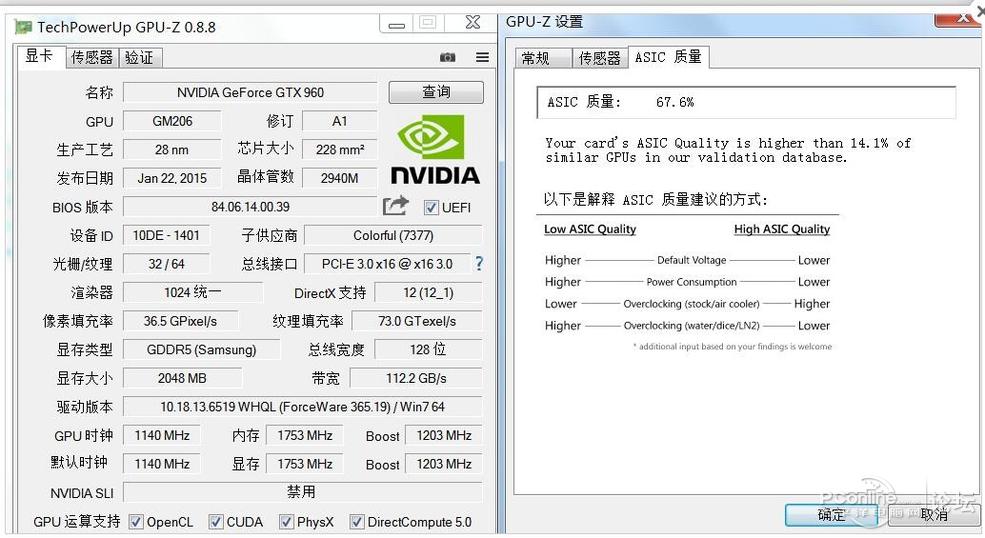985x538 pixels.
Task: Click the subvendor Colorful (7377) field
Action: pyautogui.click(x=393, y=235)
